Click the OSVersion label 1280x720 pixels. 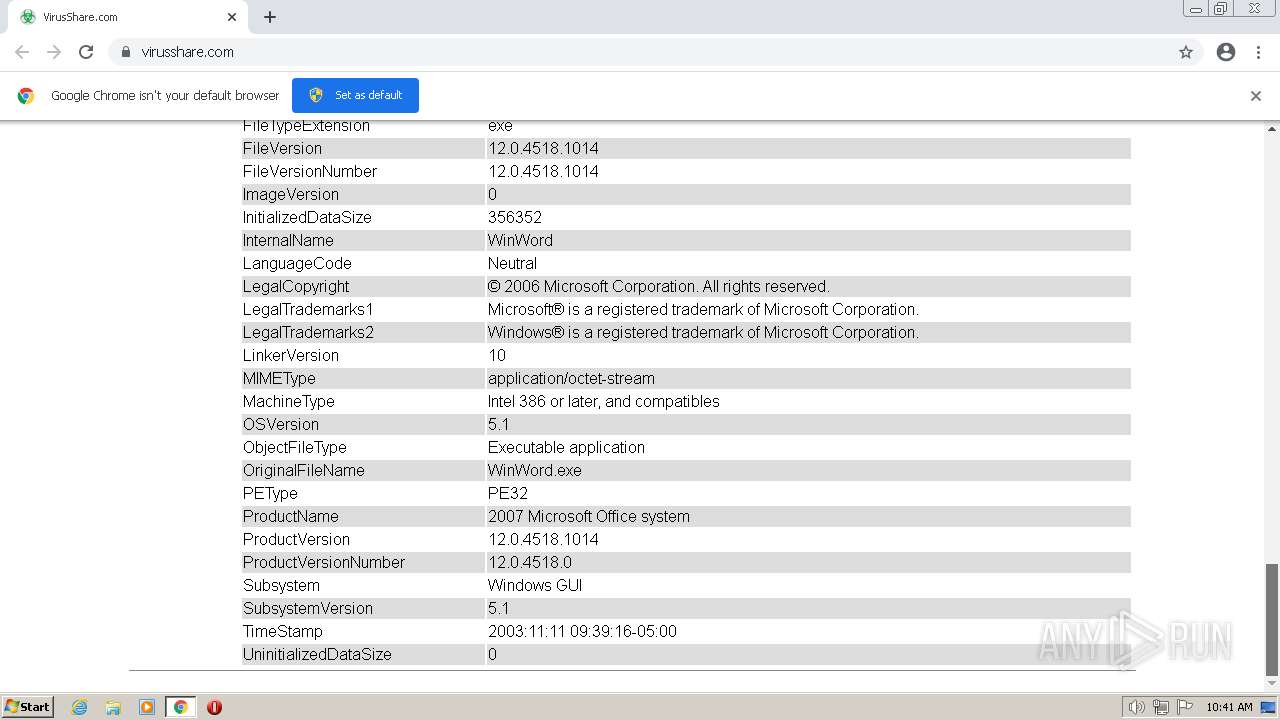pyautogui.click(x=281, y=424)
